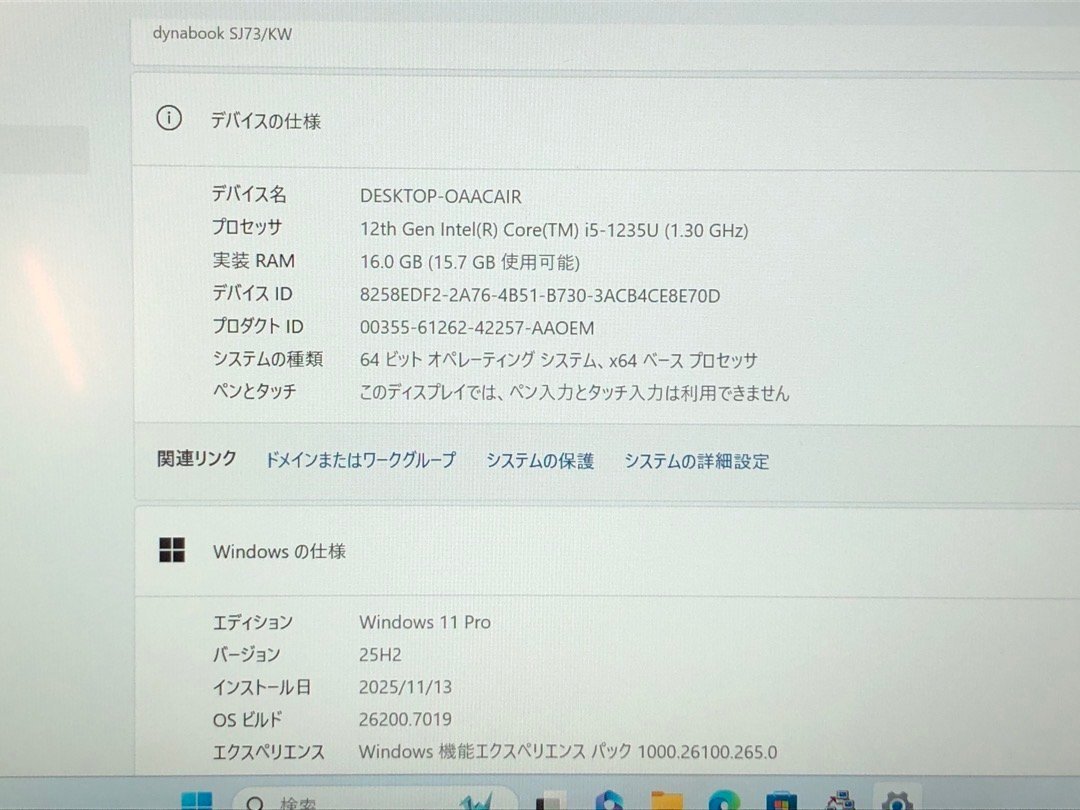Open the Start menu on the taskbar
The image size is (1080, 810).
(x=197, y=801)
